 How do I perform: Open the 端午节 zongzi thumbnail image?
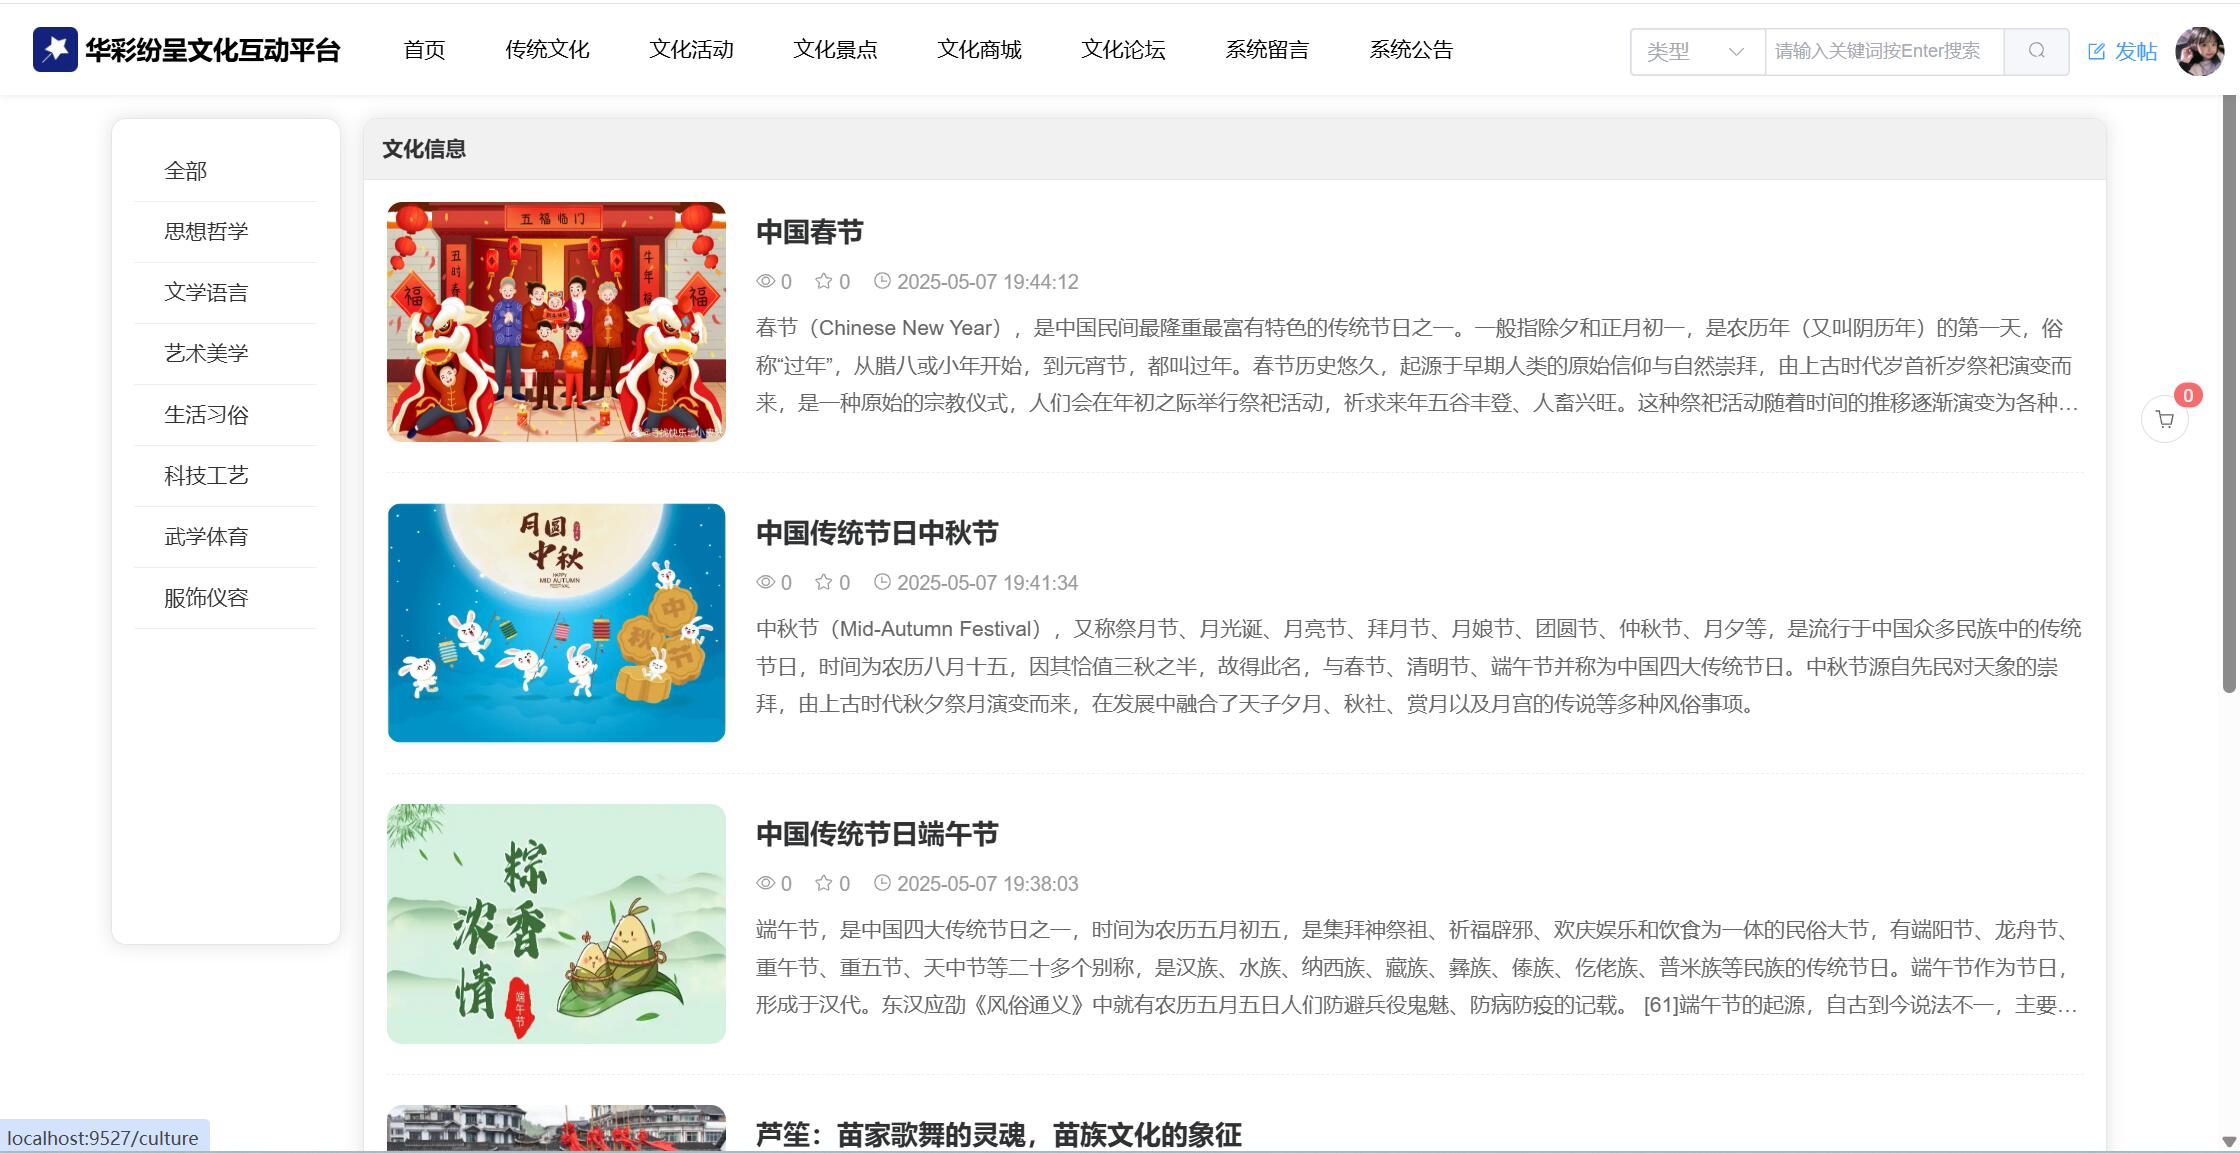tap(556, 924)
